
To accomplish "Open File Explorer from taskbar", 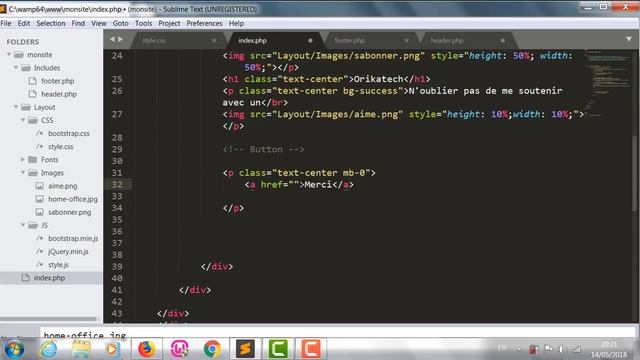I will [81, 349].
